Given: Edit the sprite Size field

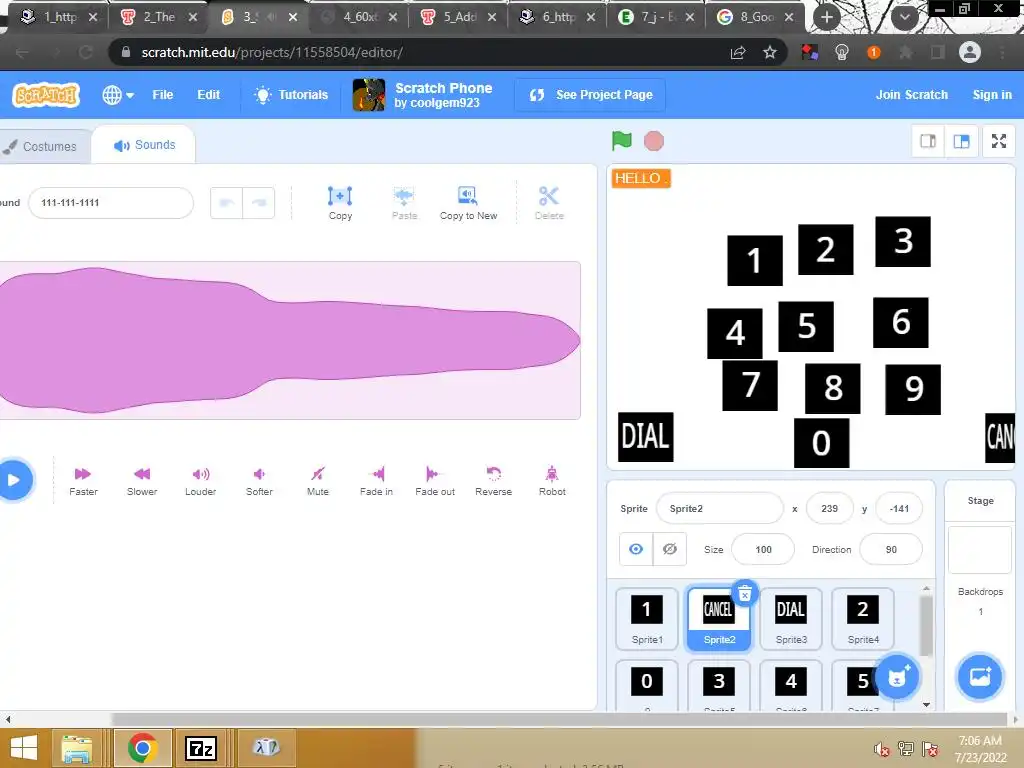Looking at the screenshot, I should click(763, 549).
